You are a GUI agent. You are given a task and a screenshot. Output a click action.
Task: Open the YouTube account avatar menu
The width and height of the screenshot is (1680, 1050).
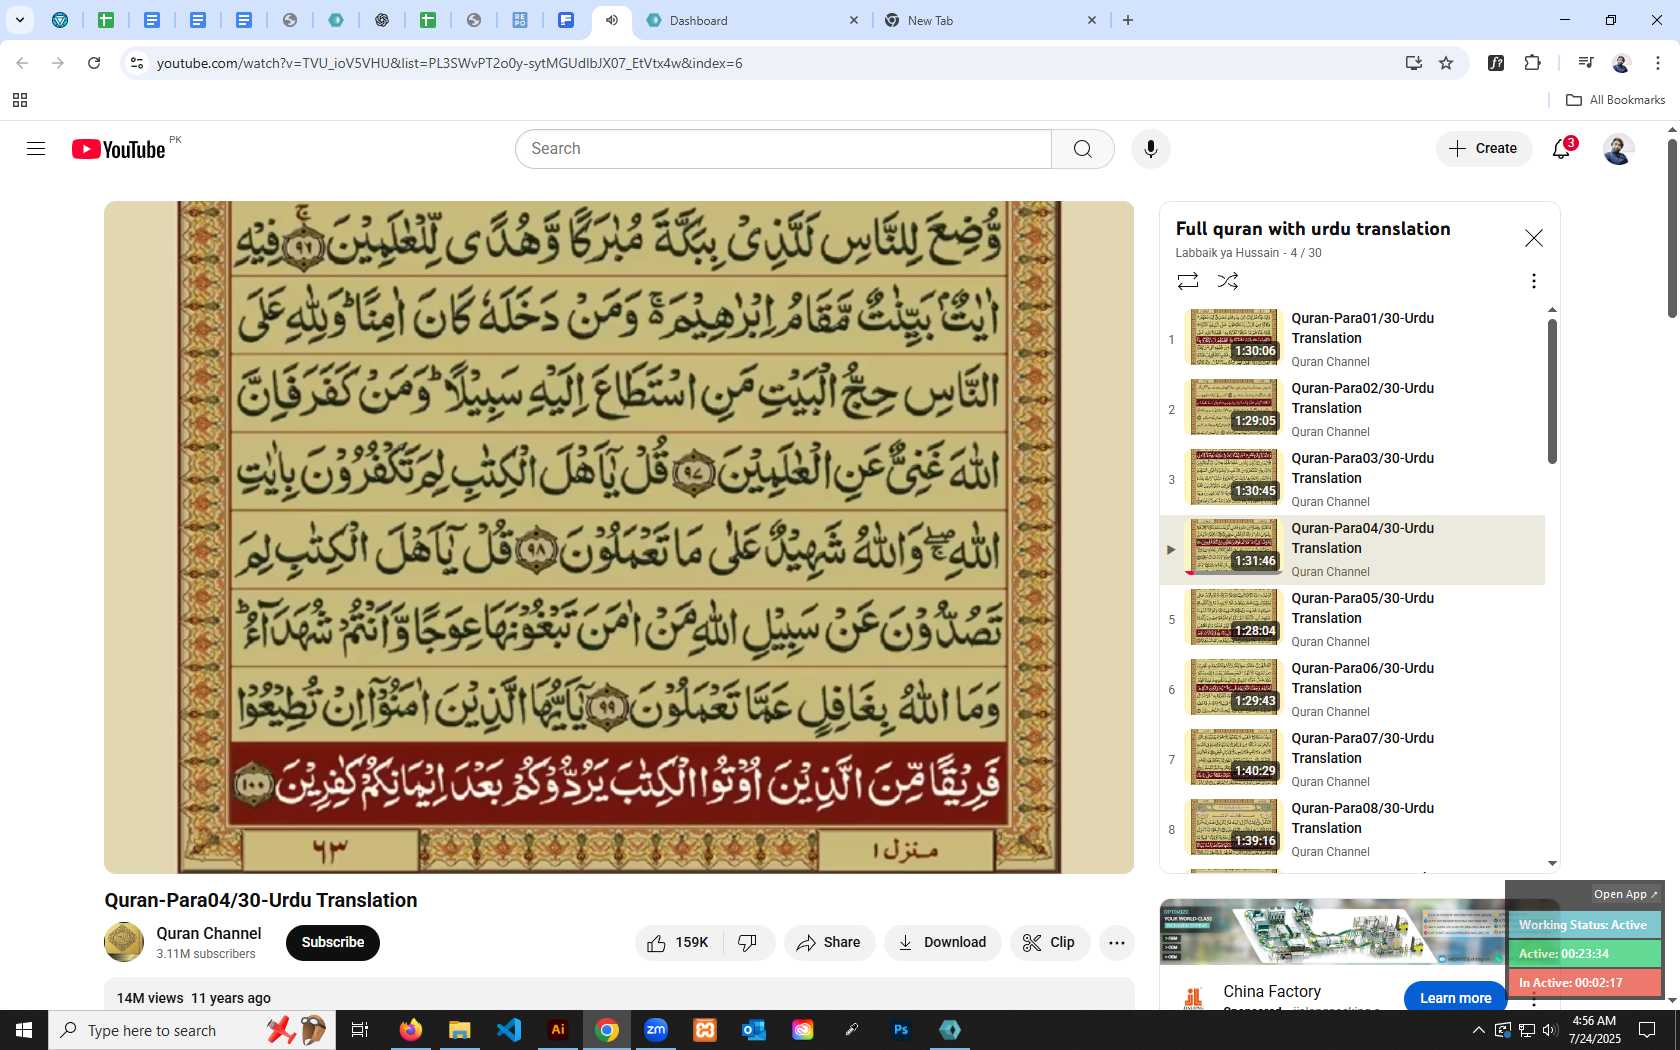[1618, 149]
